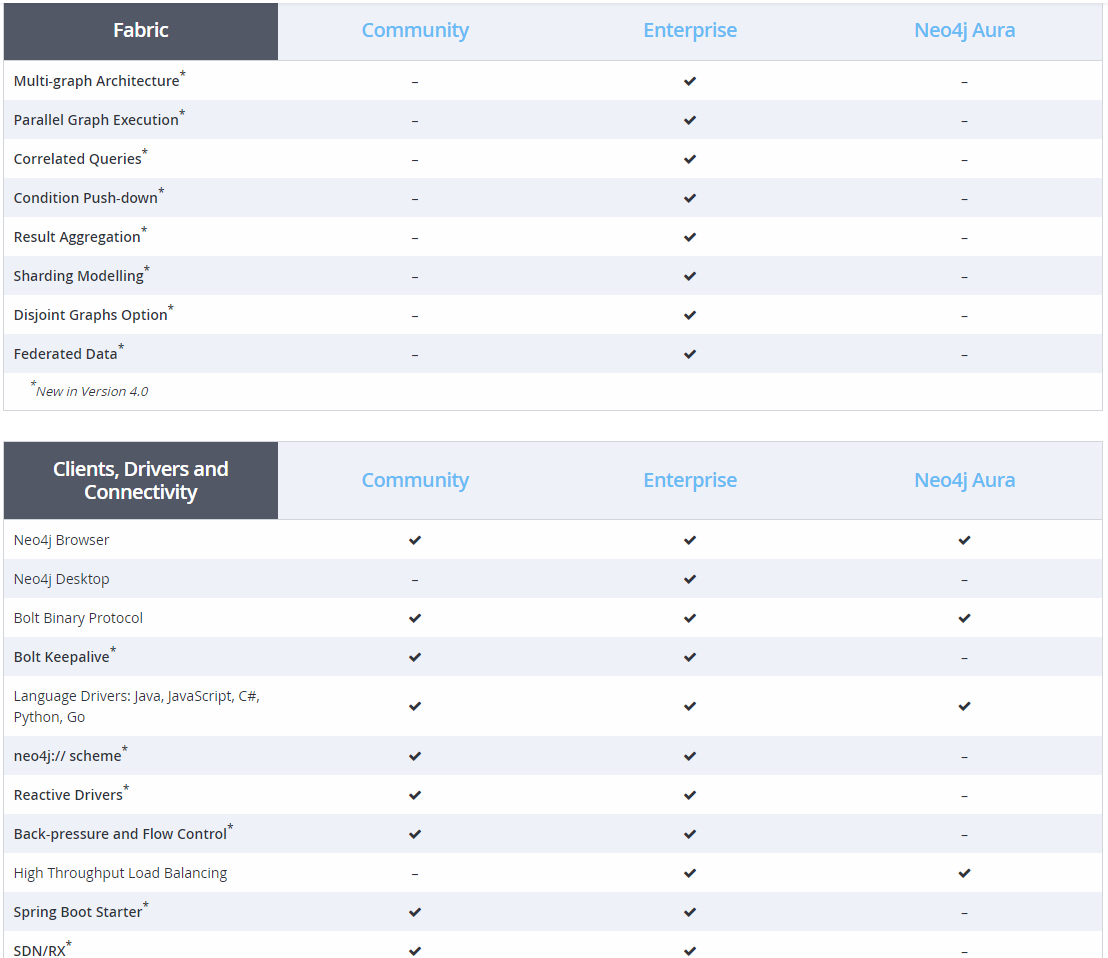Image resolution: width=1108 pixels, height=958 pixels.
Task: Select Back-pressure and Flow Control label
Action: pos(123,832)
